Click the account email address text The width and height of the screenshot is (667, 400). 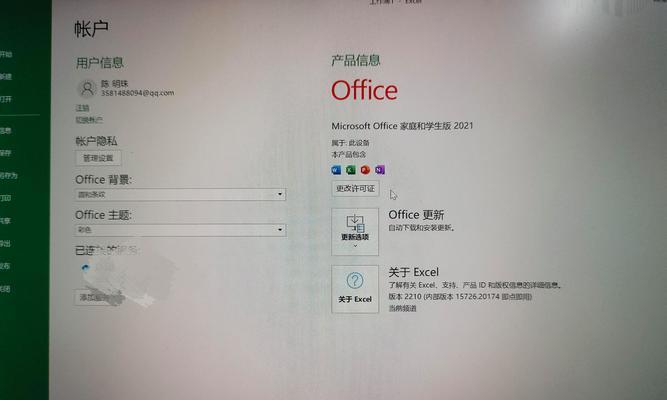point(137,93)
